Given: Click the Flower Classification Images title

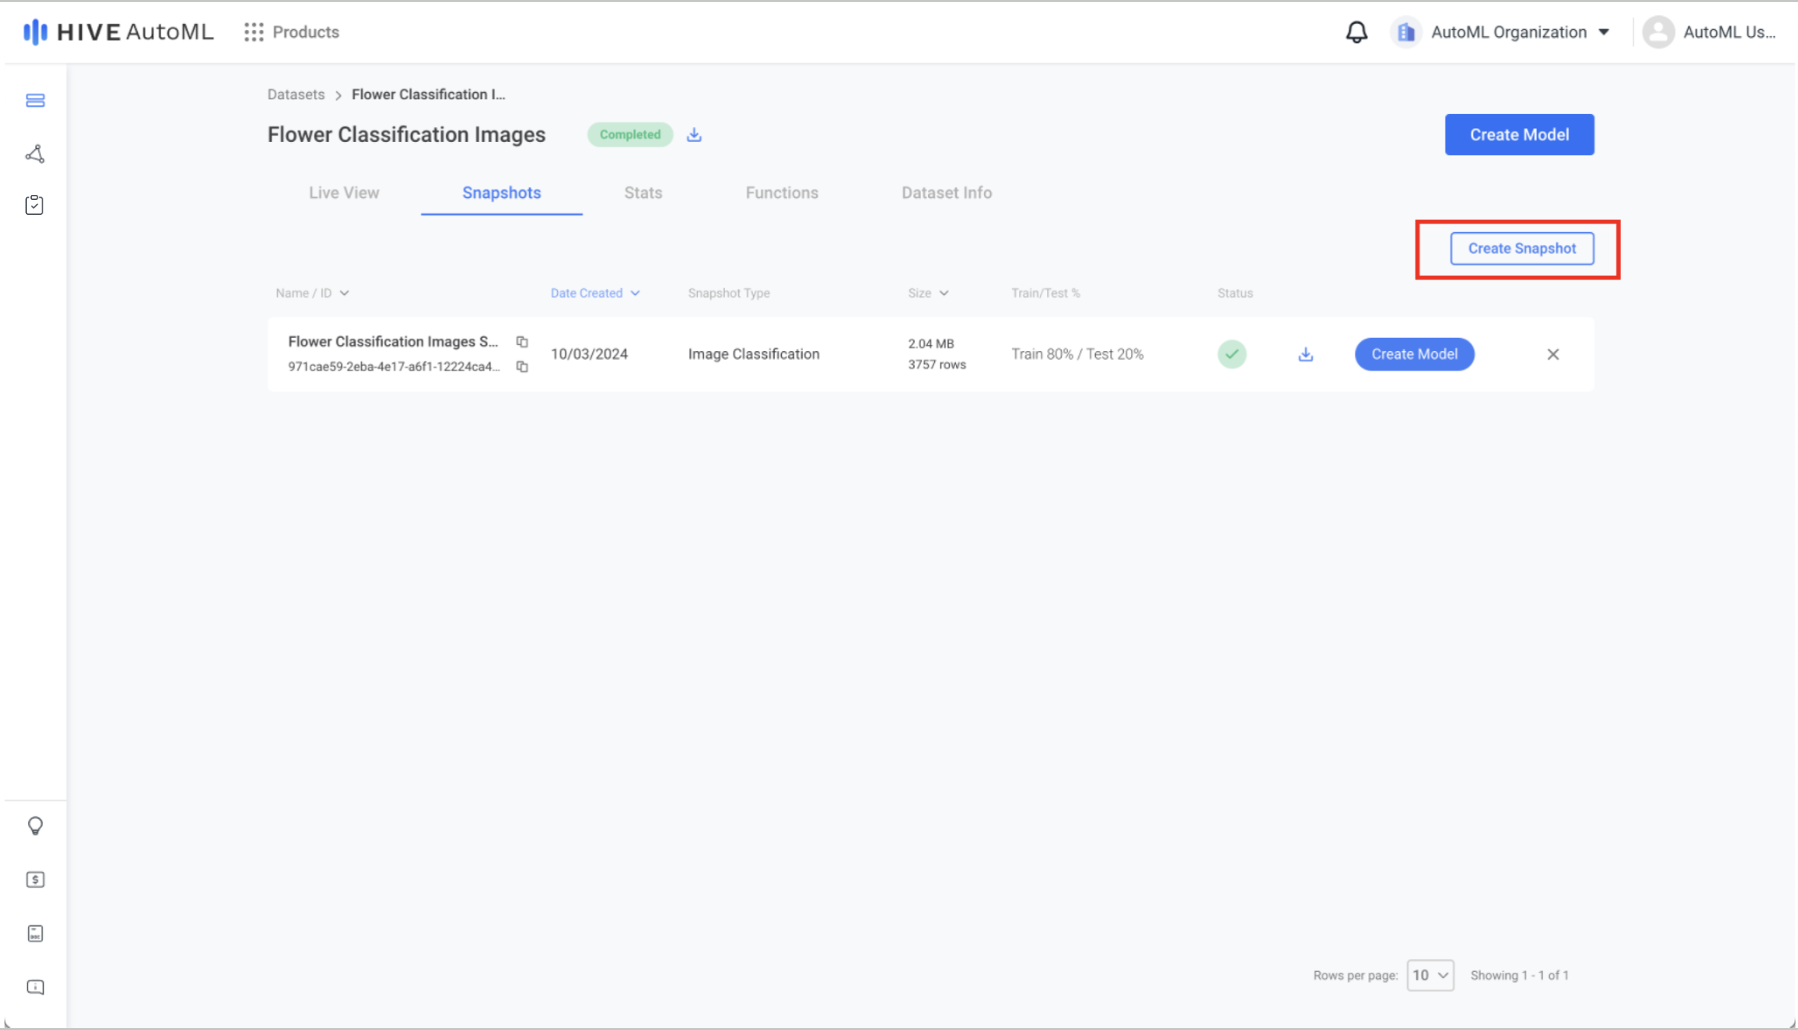Looking at the screenshot, I should (406, 135).
